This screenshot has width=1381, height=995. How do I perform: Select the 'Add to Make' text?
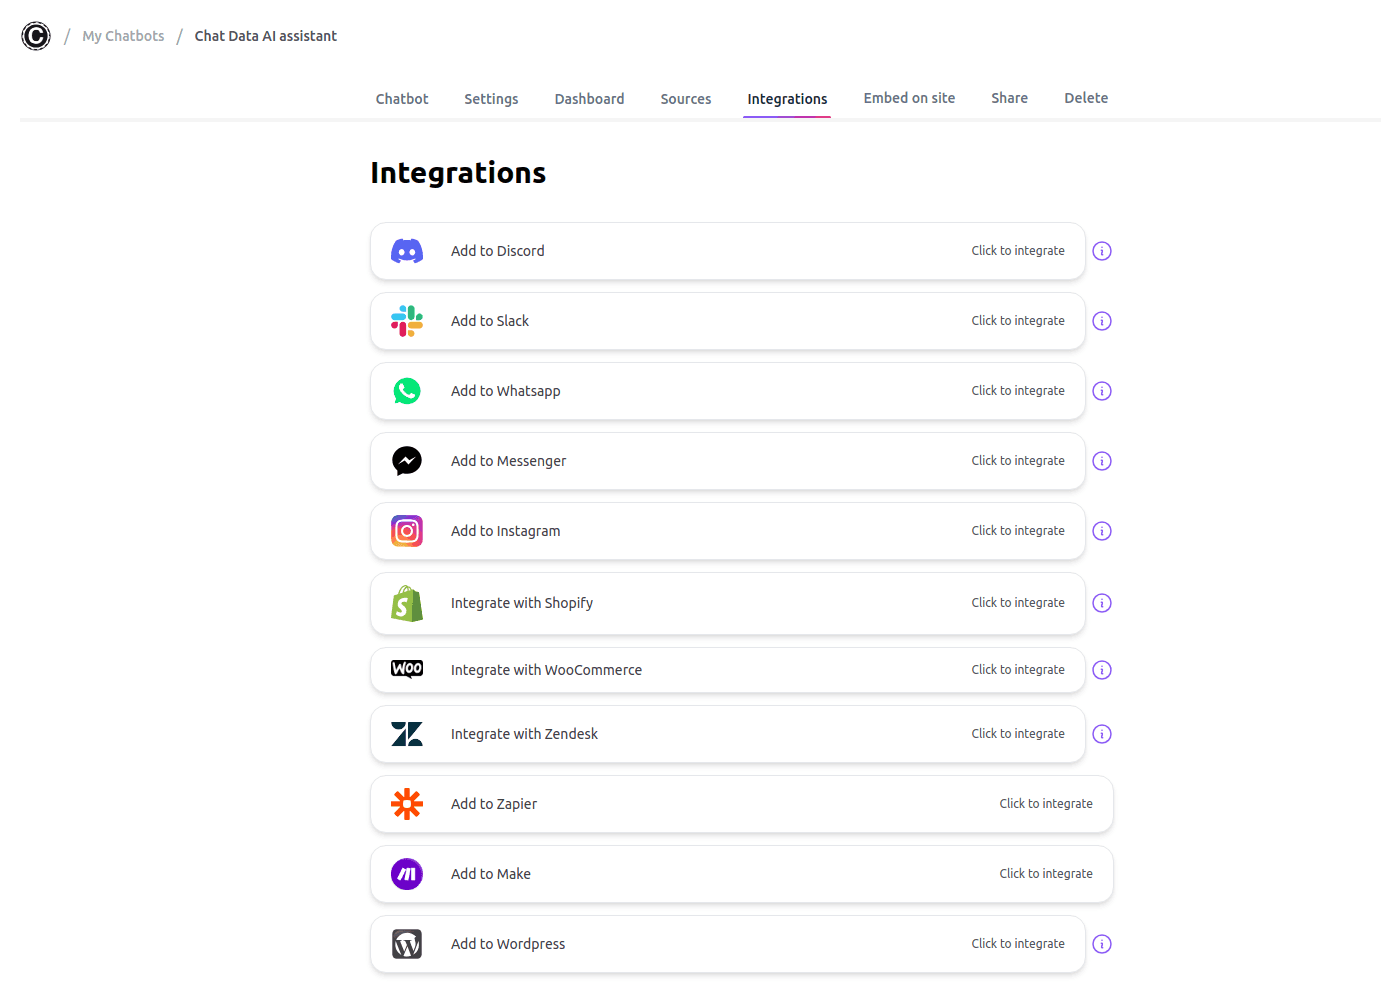coord(491,874)
